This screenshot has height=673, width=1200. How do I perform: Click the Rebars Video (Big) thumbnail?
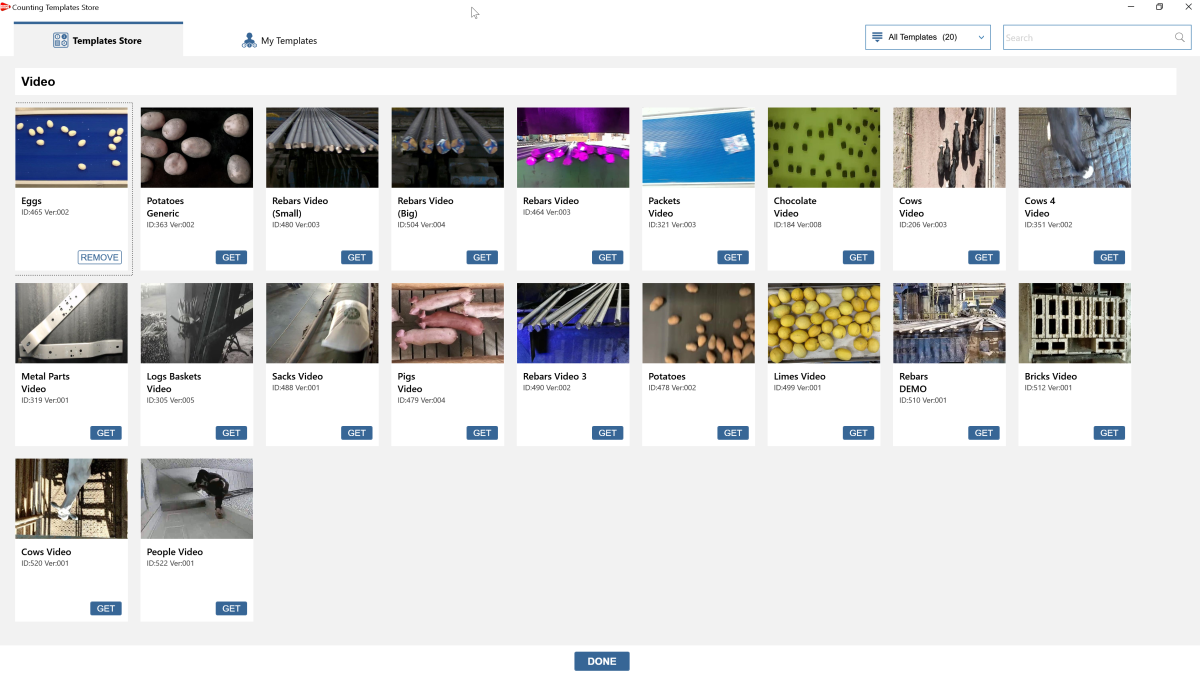coord(448,147)
